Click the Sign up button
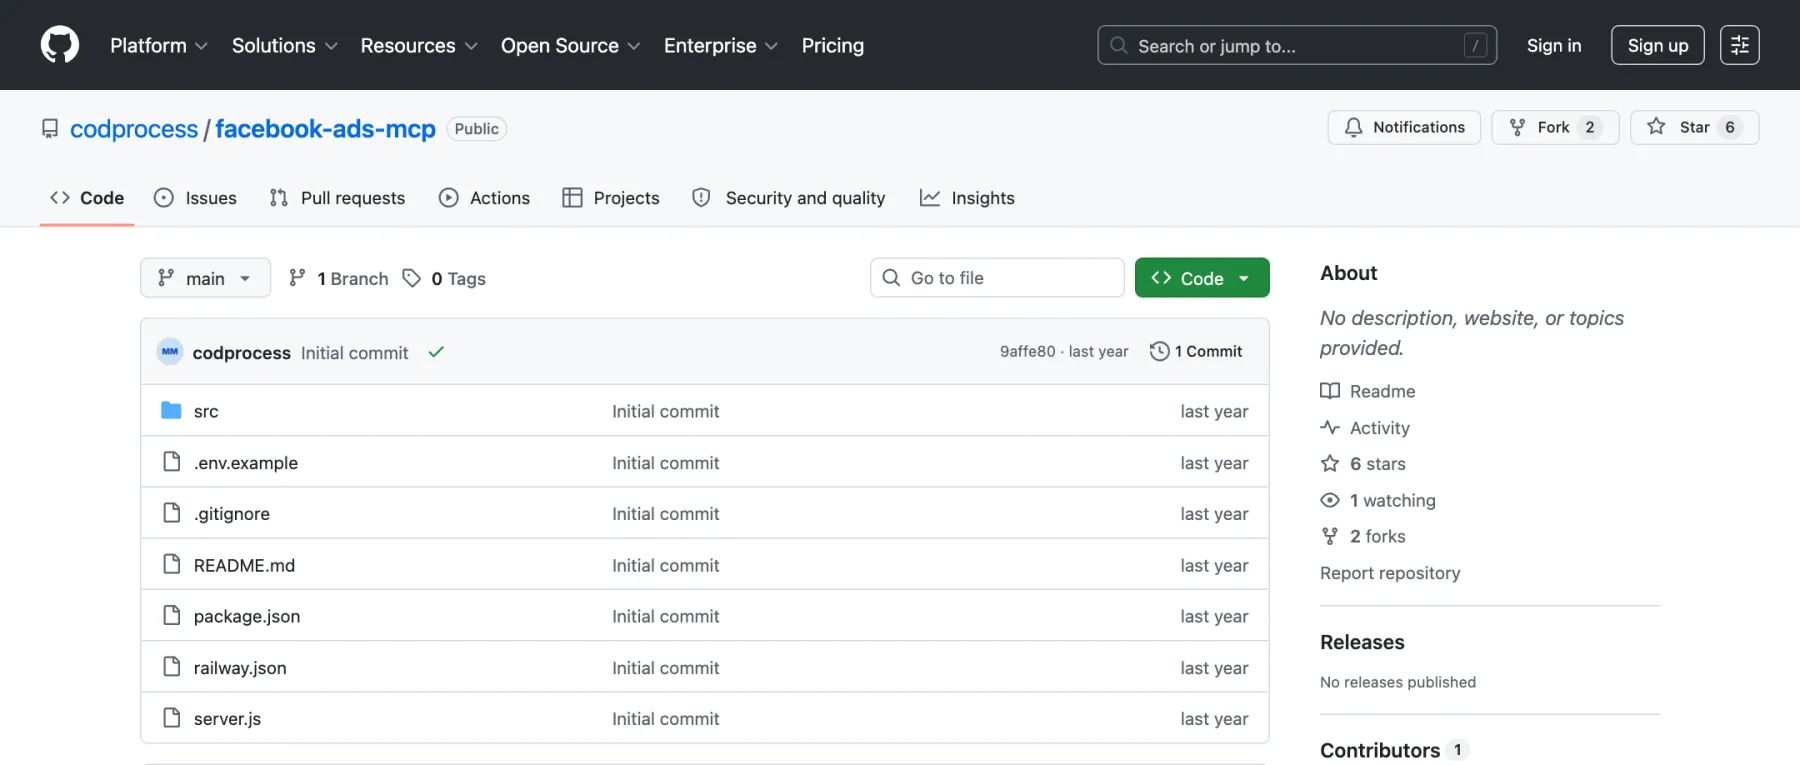This screenshot has height=765, width=1800. click(x=1658, y=45)
